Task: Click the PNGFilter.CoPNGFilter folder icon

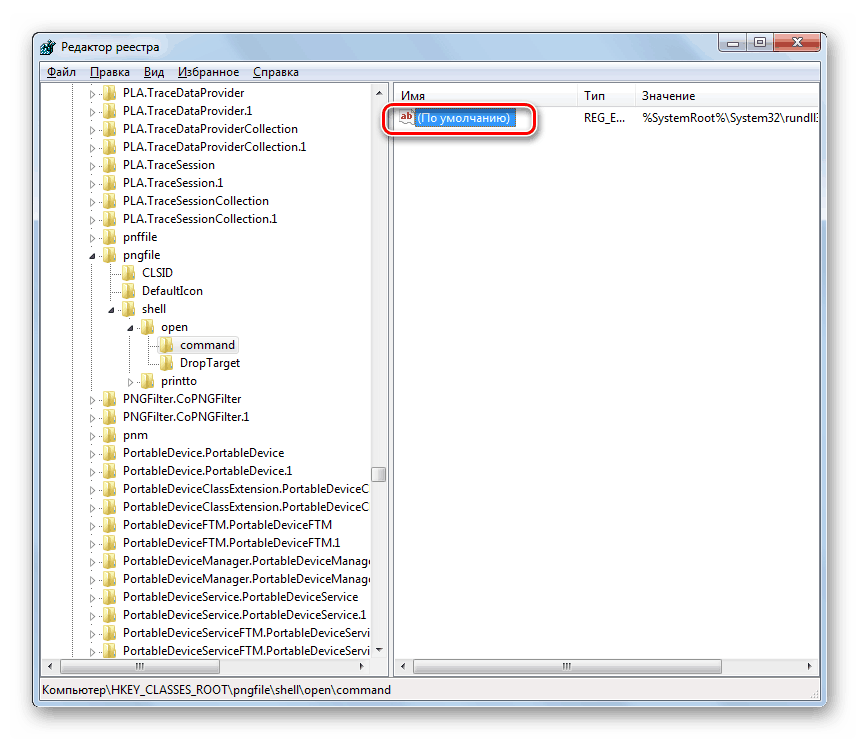Action: (x=111, y=398)
